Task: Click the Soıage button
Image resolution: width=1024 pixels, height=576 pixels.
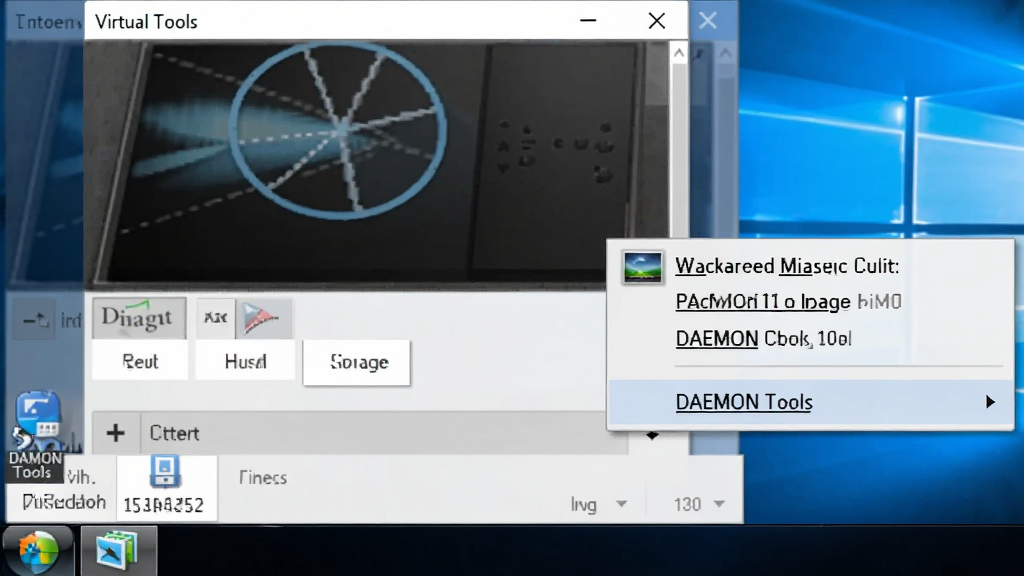Action: tap(357, 362)
